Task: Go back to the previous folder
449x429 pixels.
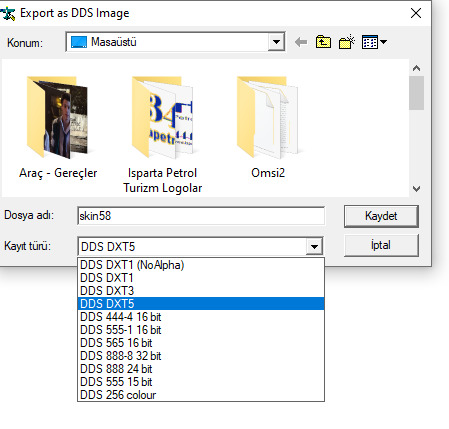Action: pos(301,42)
